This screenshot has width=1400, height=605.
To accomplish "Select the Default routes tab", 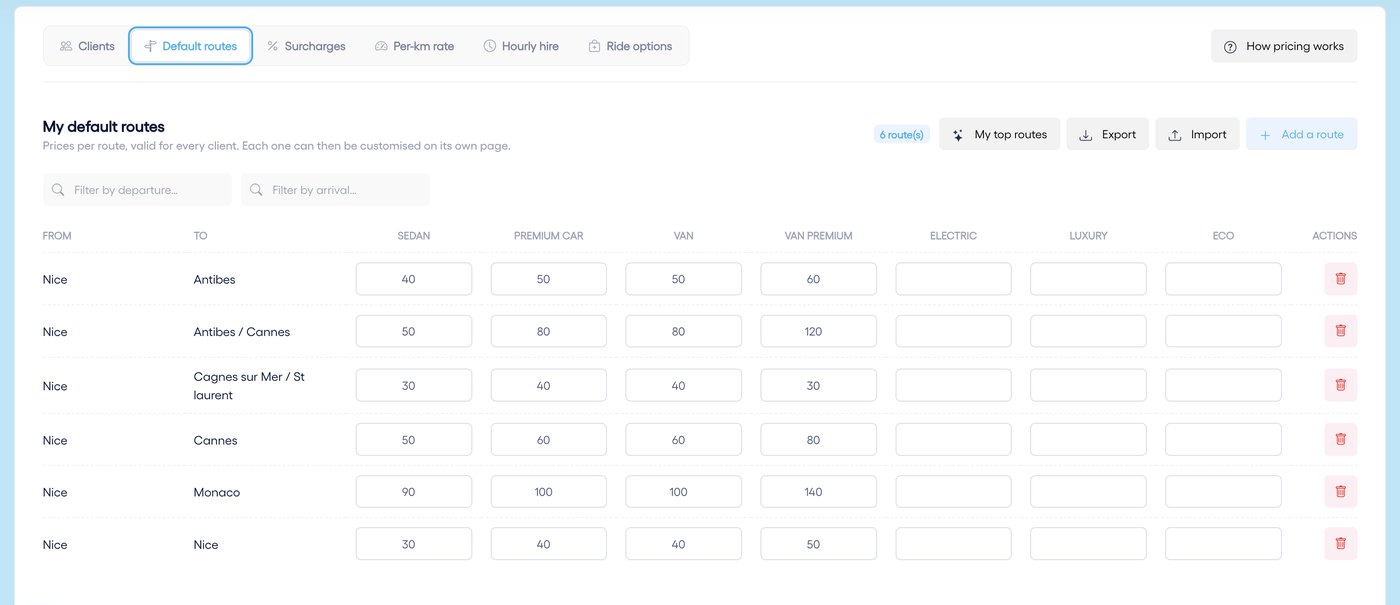I will [190, 46].
